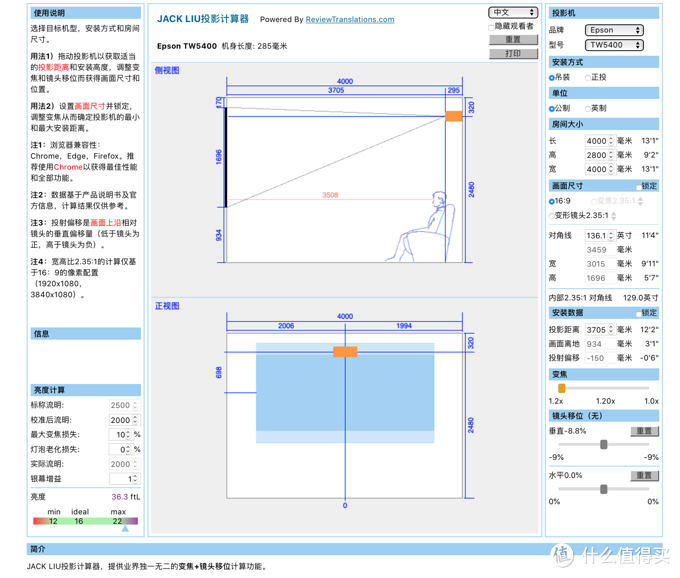Screen dimensions: 680x578
Task: Click the orange 变焦 zoom slider handle
Action: [562, 388]
